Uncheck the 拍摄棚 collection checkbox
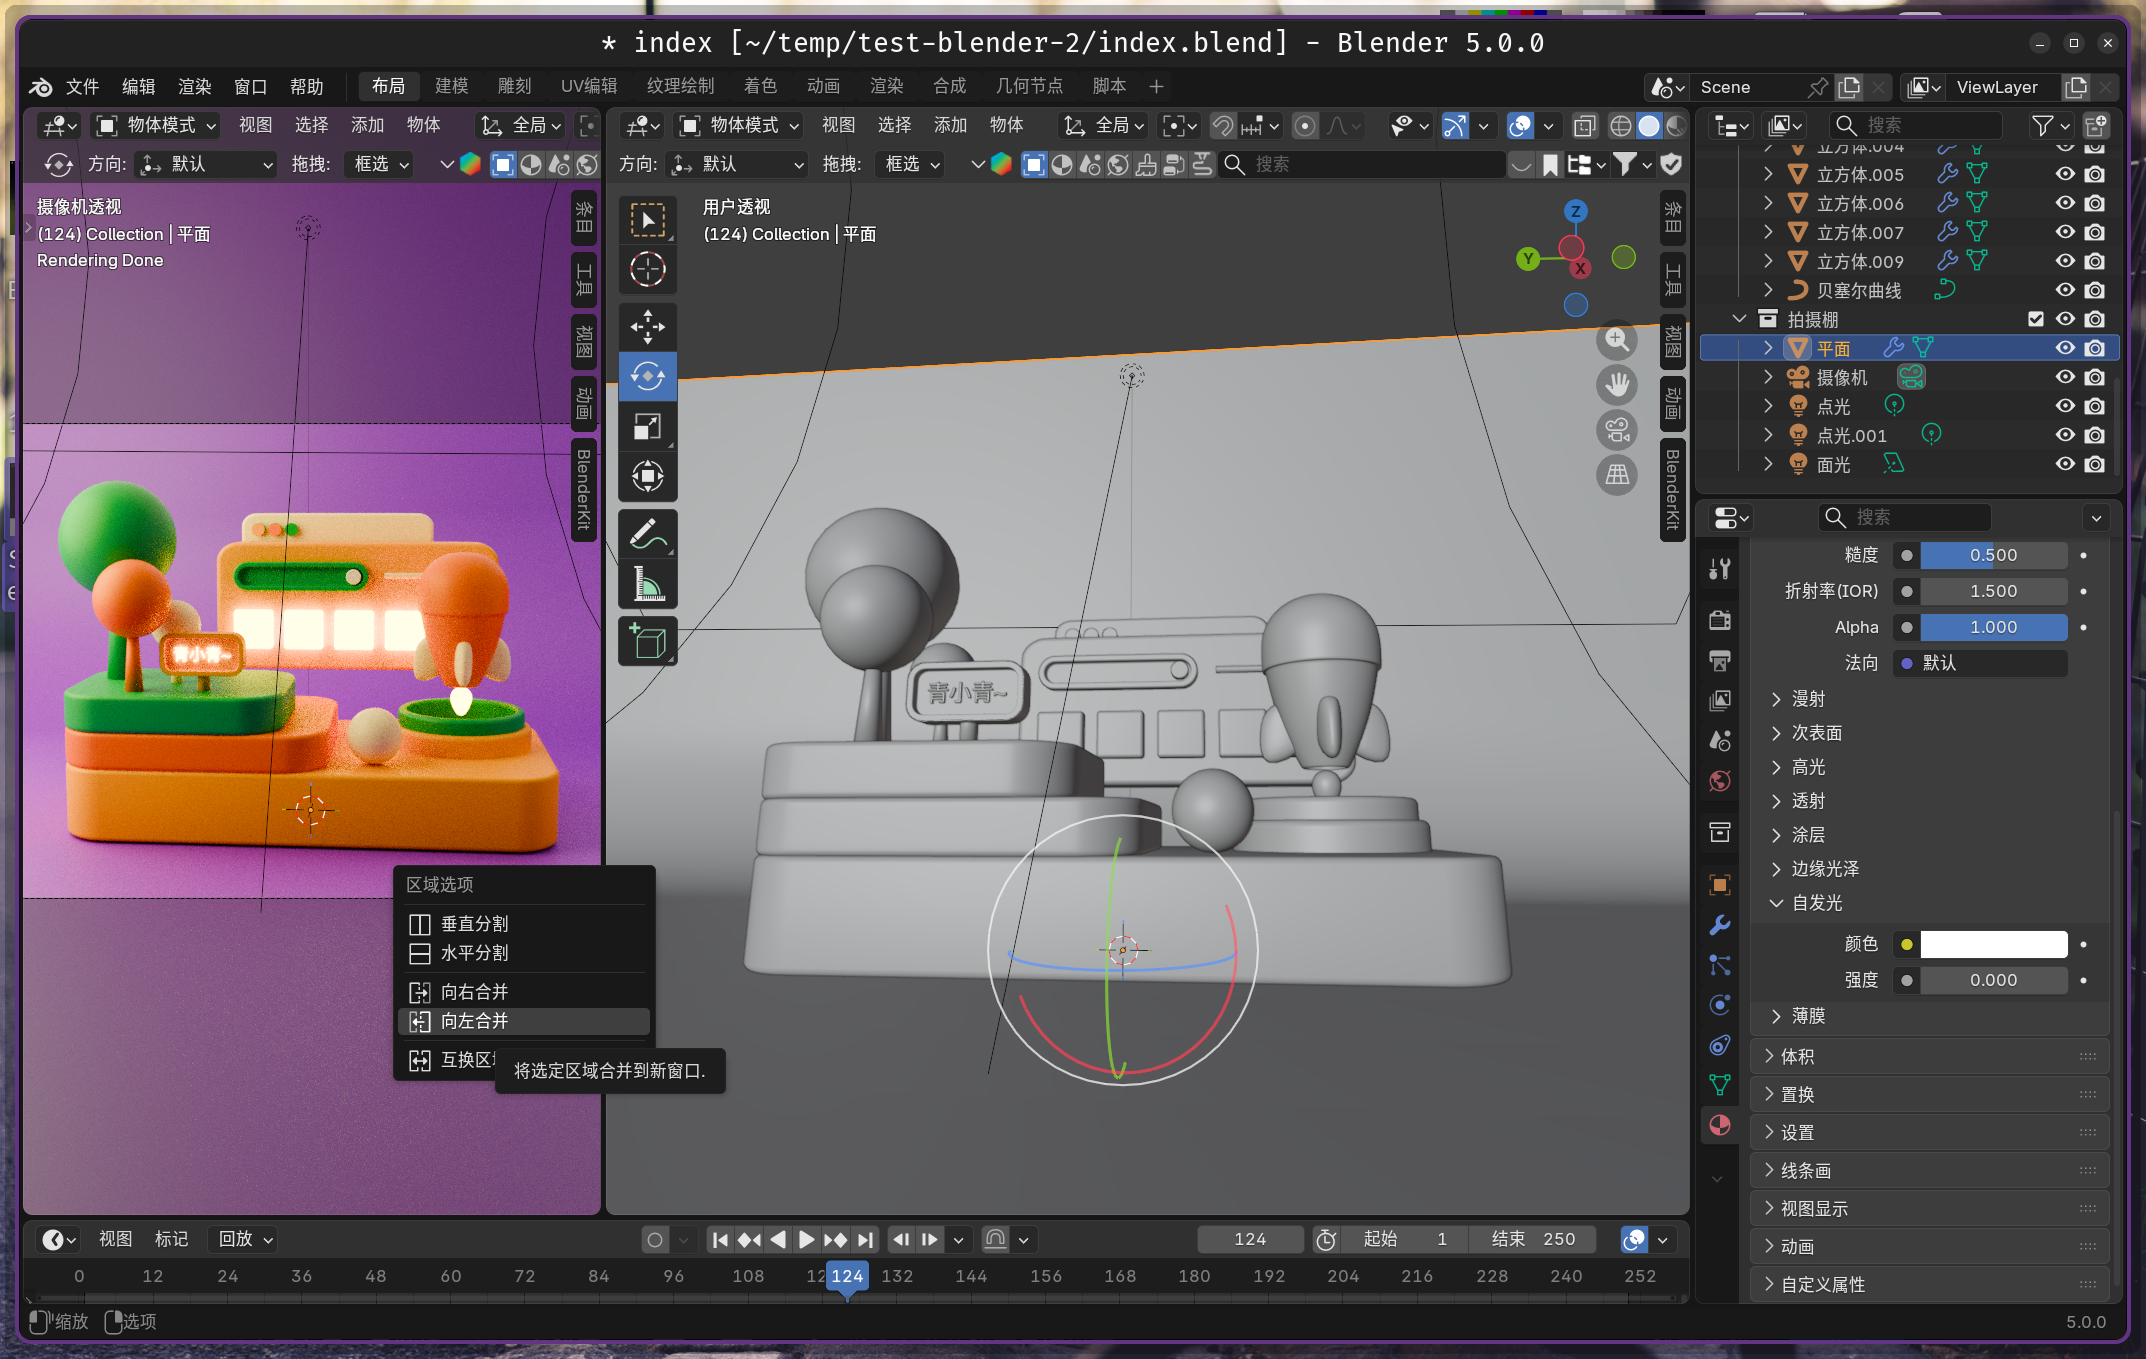Screen dimensions: 2146x1359 coord(2035,319)
